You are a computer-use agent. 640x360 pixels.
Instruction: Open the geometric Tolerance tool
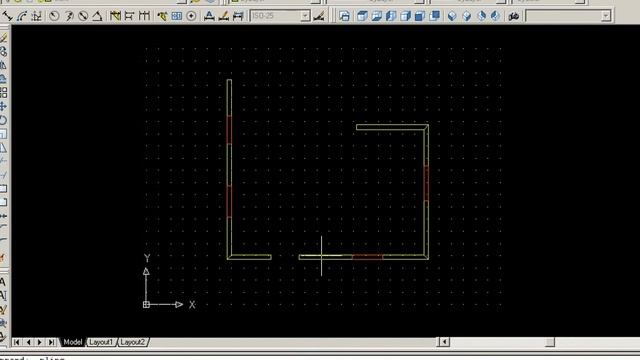point(177,16)
